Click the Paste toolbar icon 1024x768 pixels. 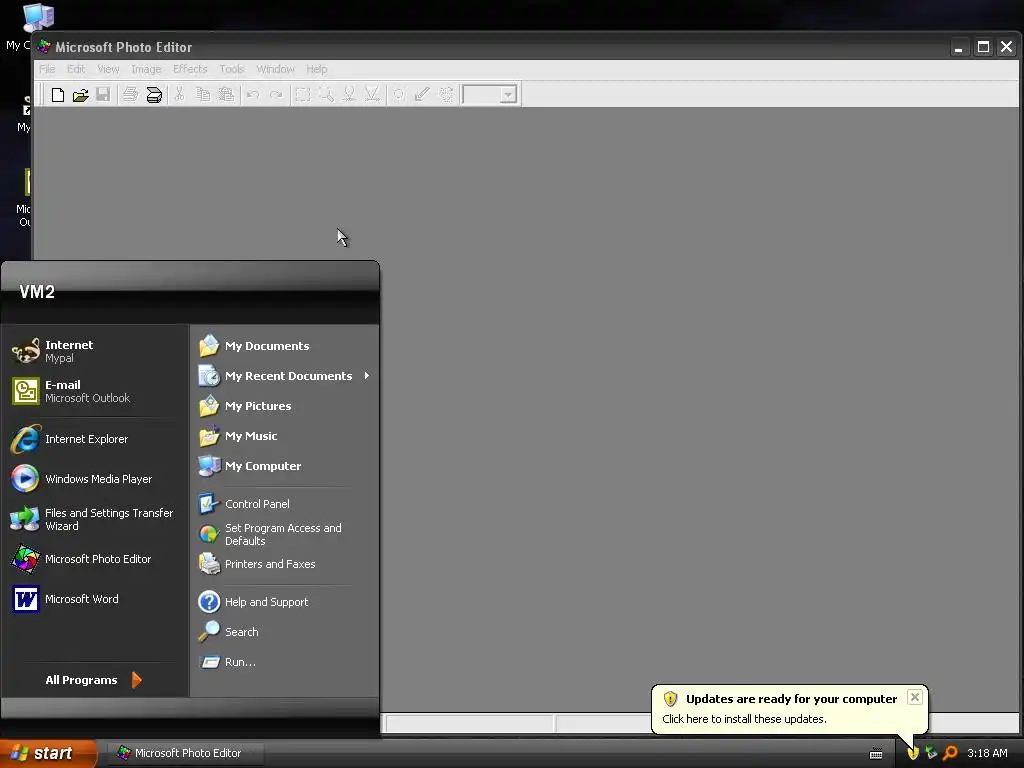(226, 95)
